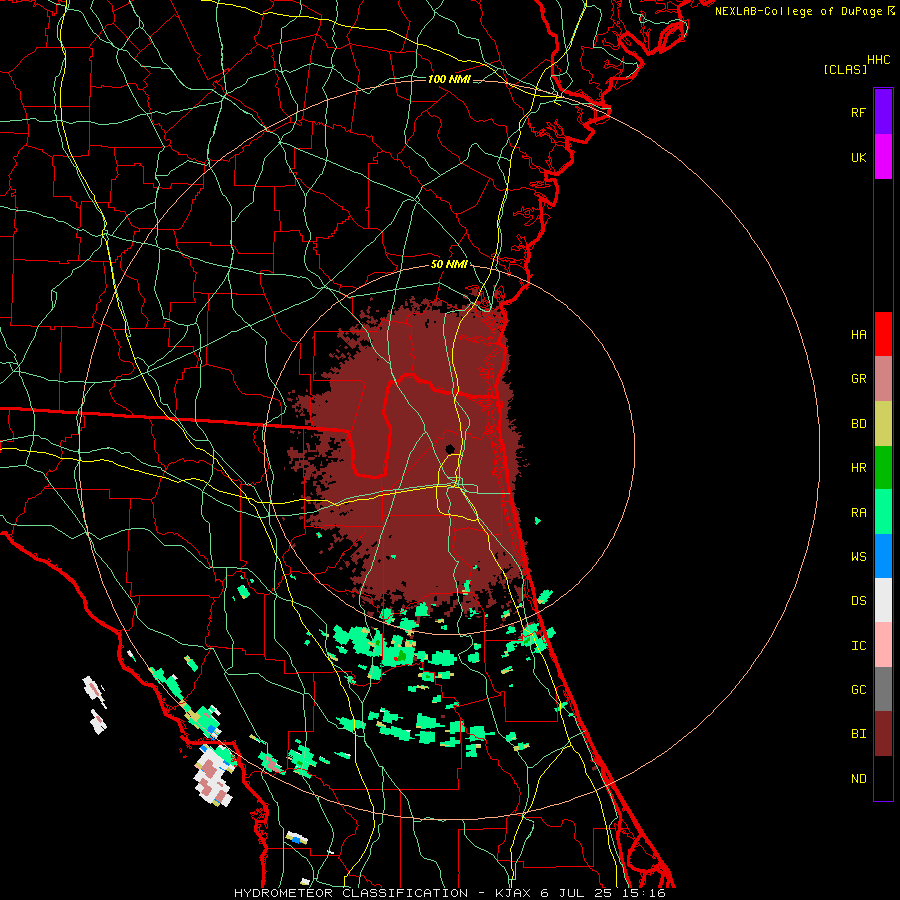This screenshot has height=900, width=900.
Task: Click the GC legend label
Action: coord(858,689)
